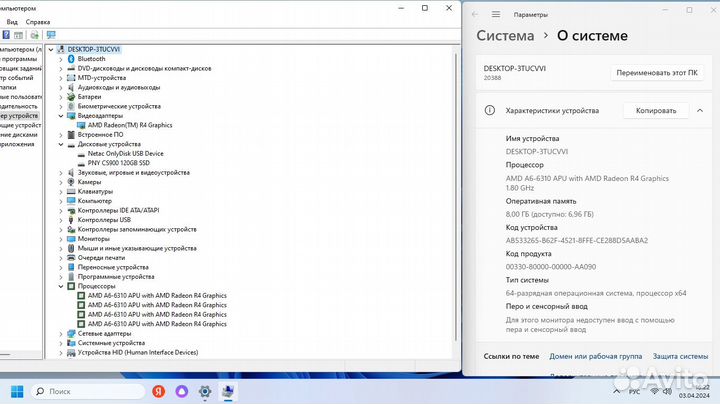
Task: Click the Bluetooth category icon in Device Manager
Action: (71, 59)
